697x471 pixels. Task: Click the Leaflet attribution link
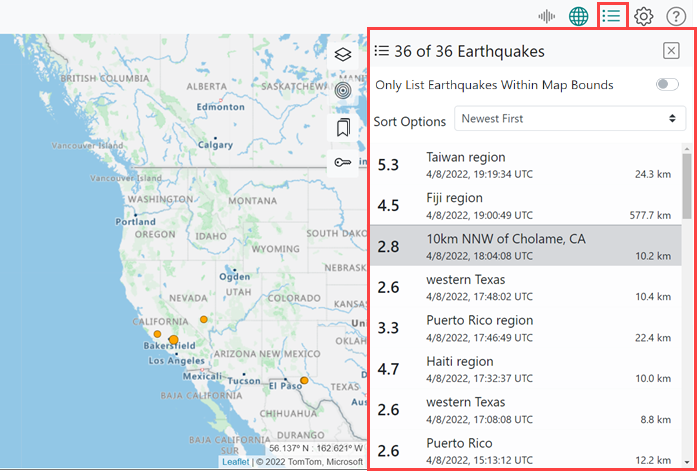coord(235,462)
